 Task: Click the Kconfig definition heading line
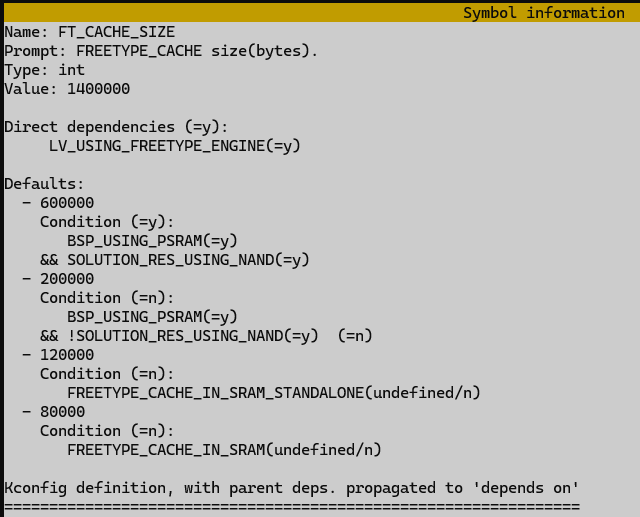tap(291, 488)
